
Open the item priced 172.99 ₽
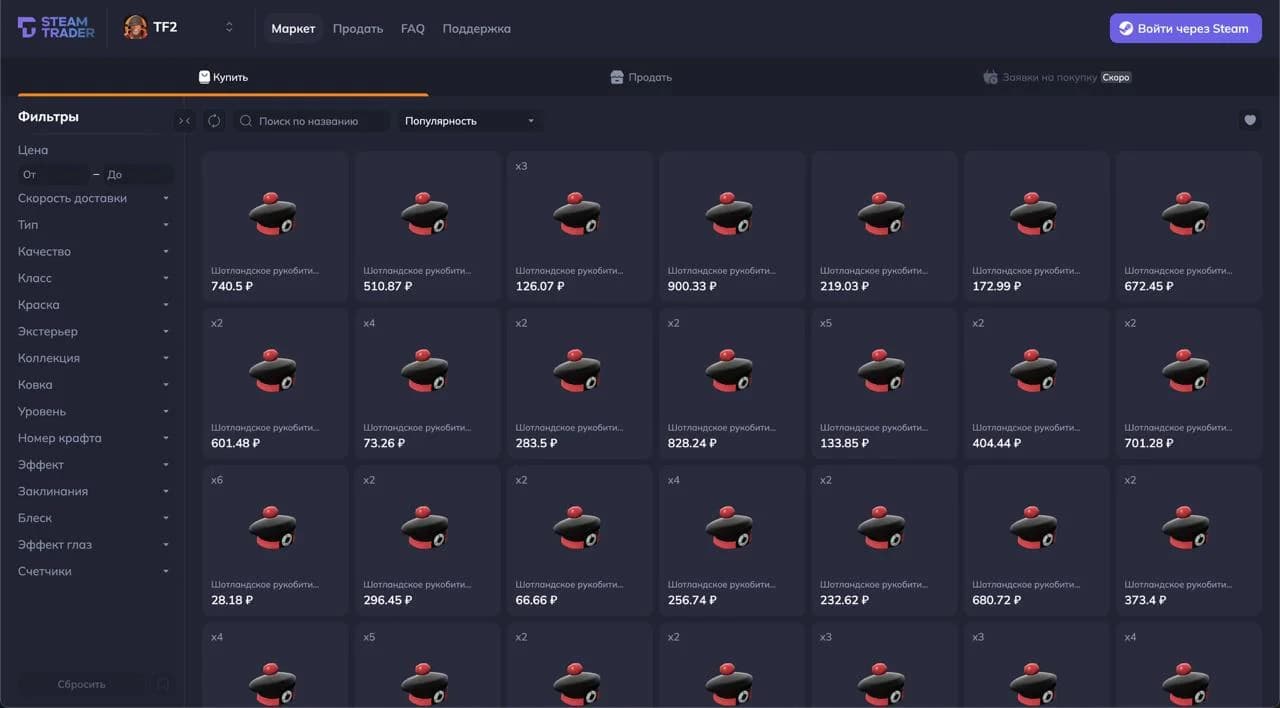[1036, 227]
